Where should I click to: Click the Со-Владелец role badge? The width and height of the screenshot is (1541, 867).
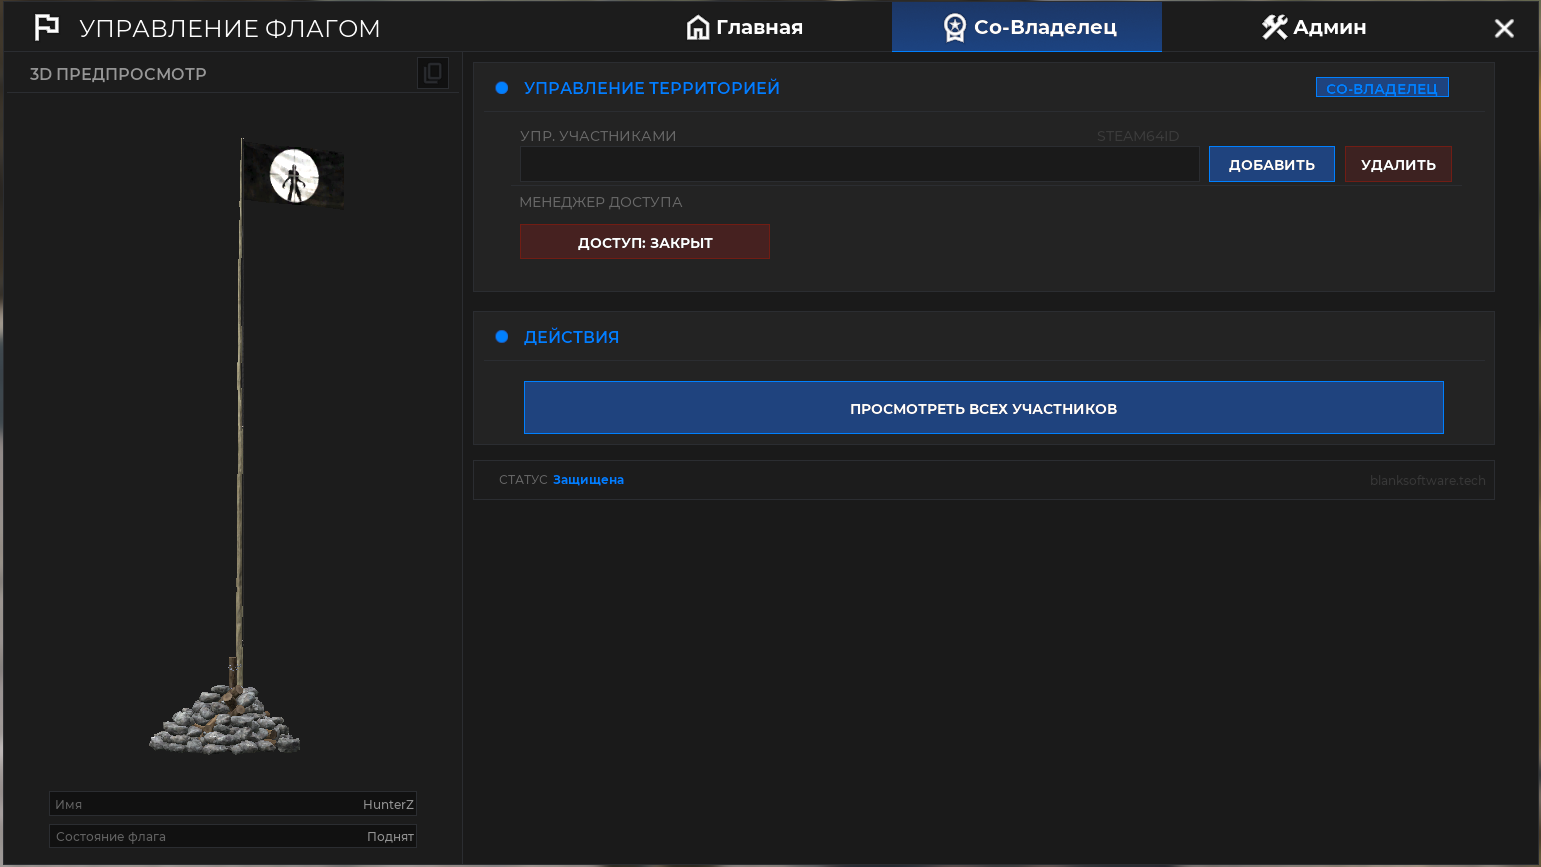(x=1382, y=88)
